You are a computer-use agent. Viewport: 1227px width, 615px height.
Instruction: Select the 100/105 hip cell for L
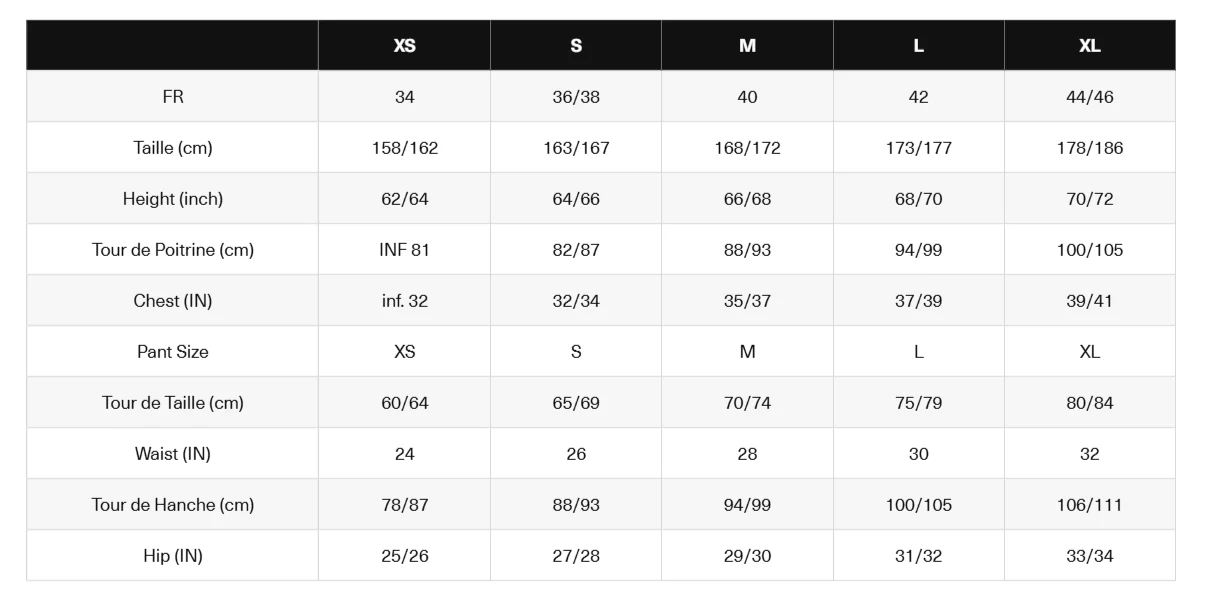tap(918, 505)
